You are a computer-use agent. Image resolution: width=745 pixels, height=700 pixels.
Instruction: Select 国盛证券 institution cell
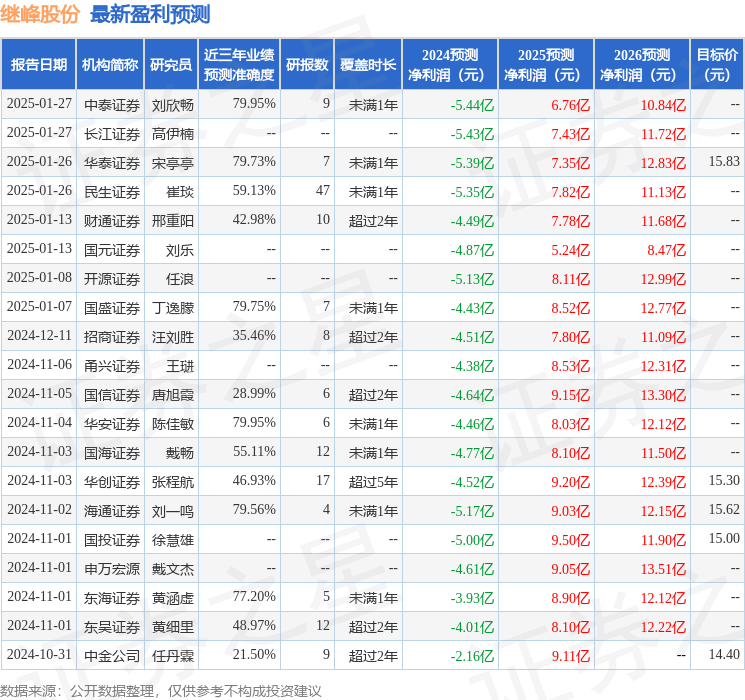[x=112, y=308]
